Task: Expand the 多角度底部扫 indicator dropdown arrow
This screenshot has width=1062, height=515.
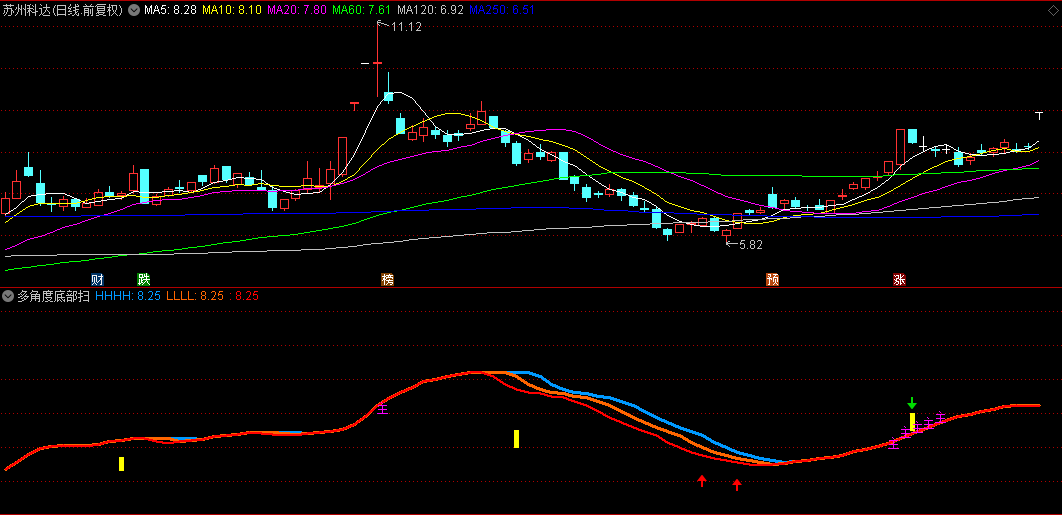Action: coord(8,296)
